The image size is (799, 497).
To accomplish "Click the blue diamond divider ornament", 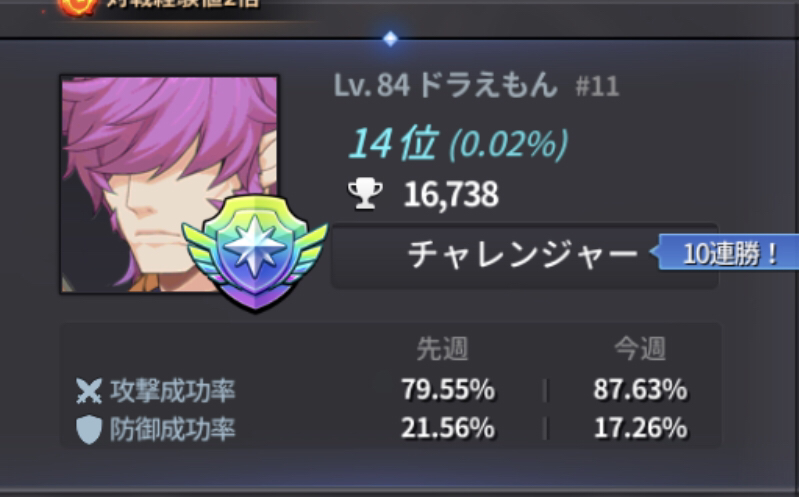I will point(390,39).
